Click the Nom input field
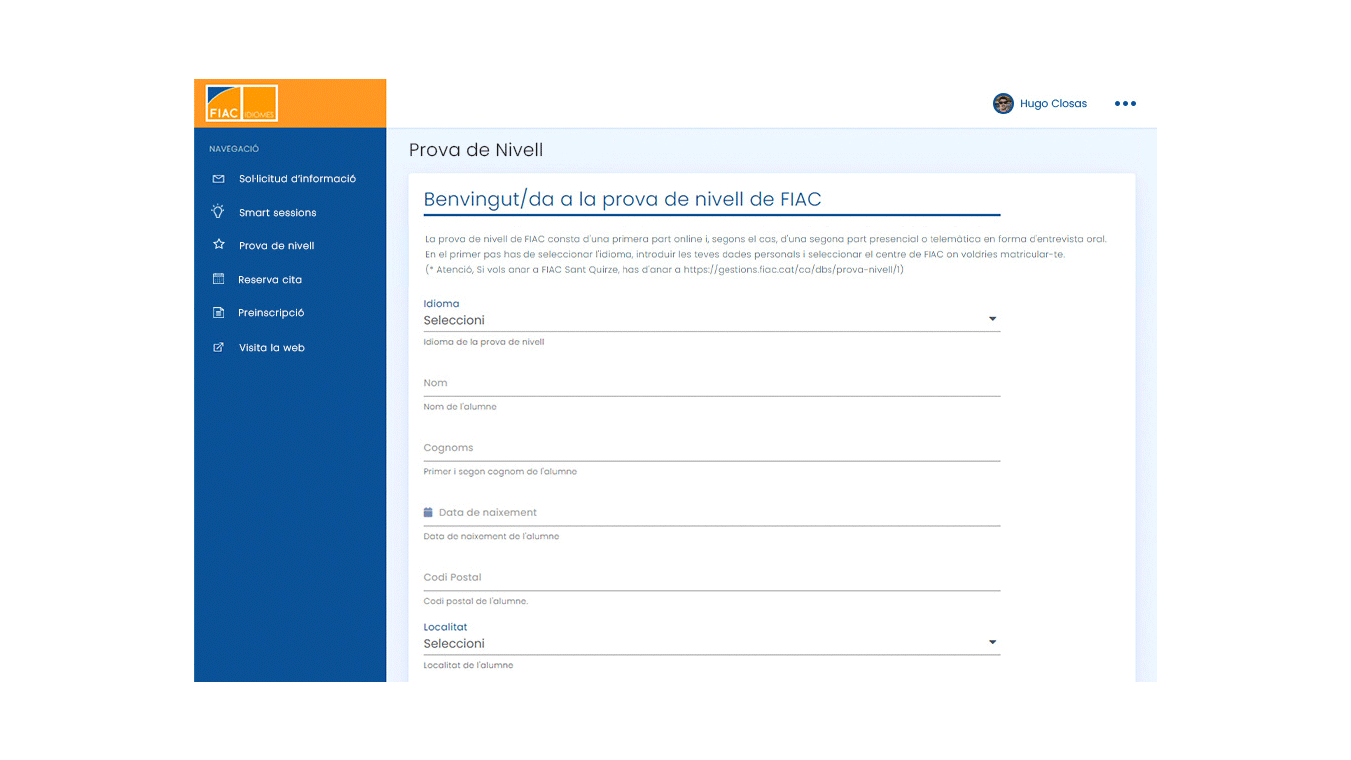 pyautogui.click(x=711, y=383)
